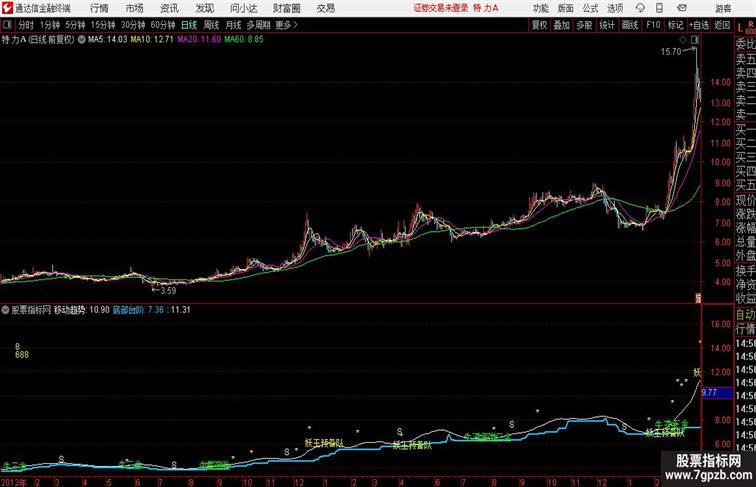
Task: Click the 9.77 blue price tag
Action: [717, 392]
